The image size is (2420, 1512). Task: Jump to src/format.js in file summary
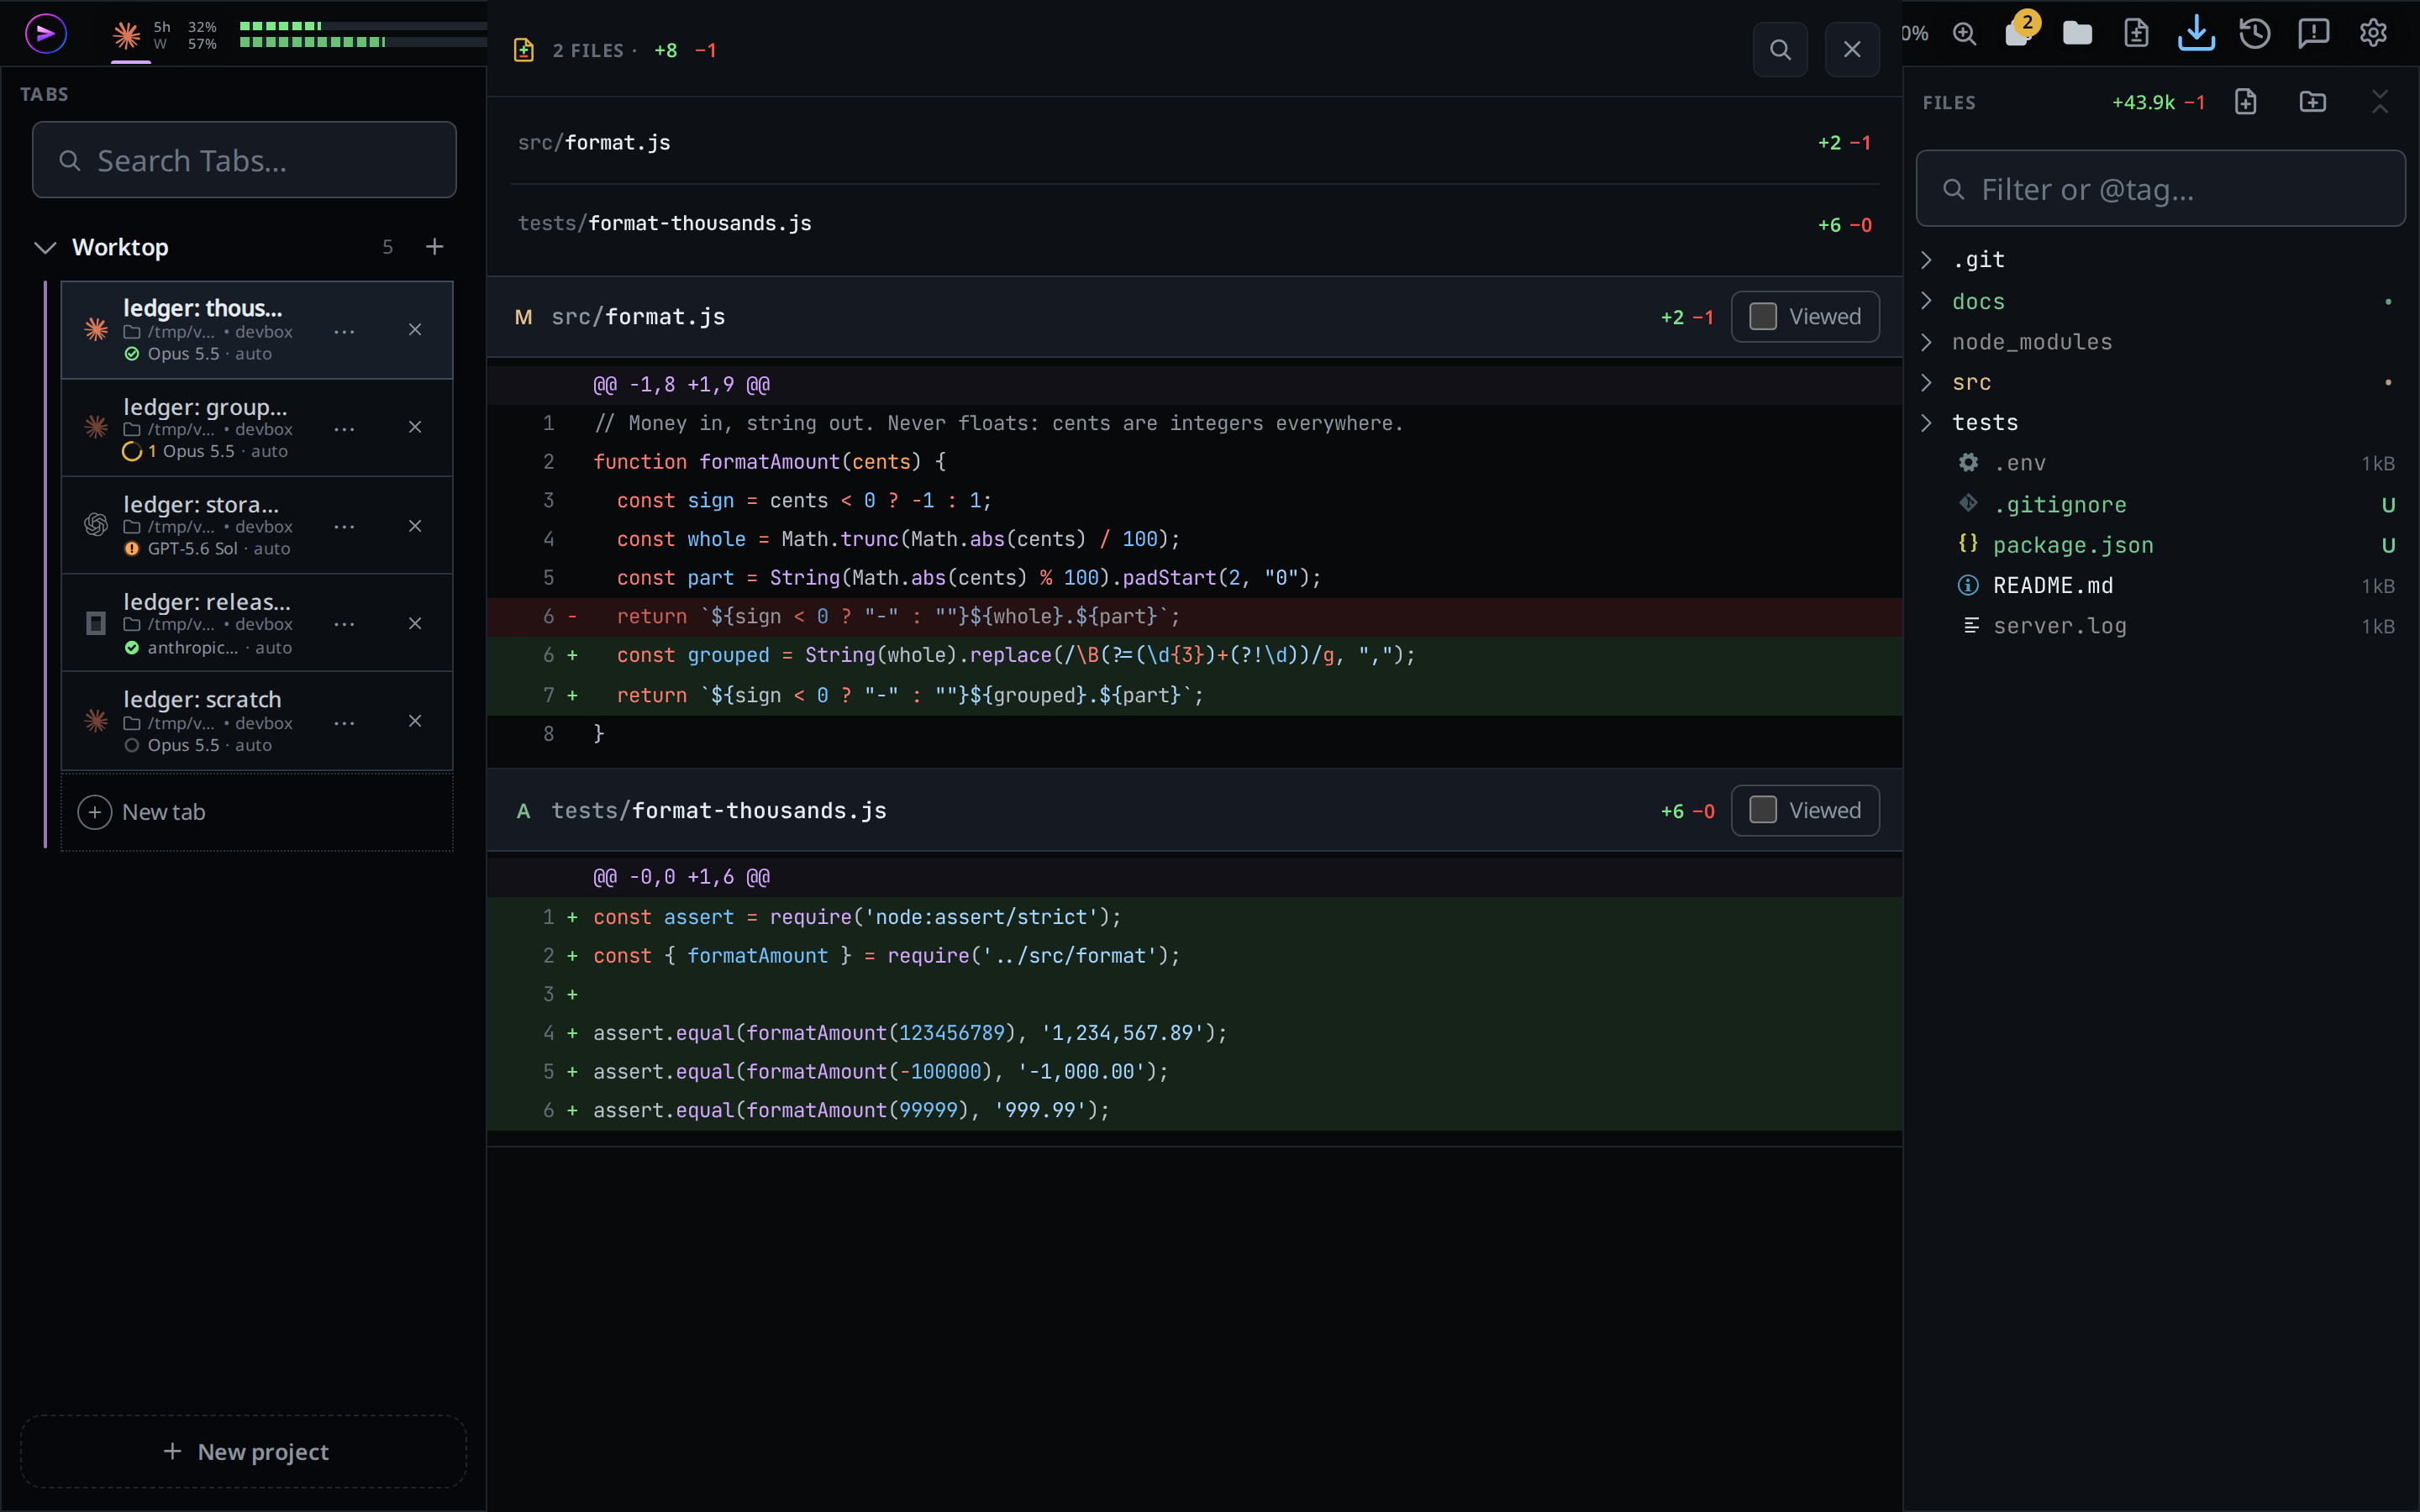(1194, 143)
